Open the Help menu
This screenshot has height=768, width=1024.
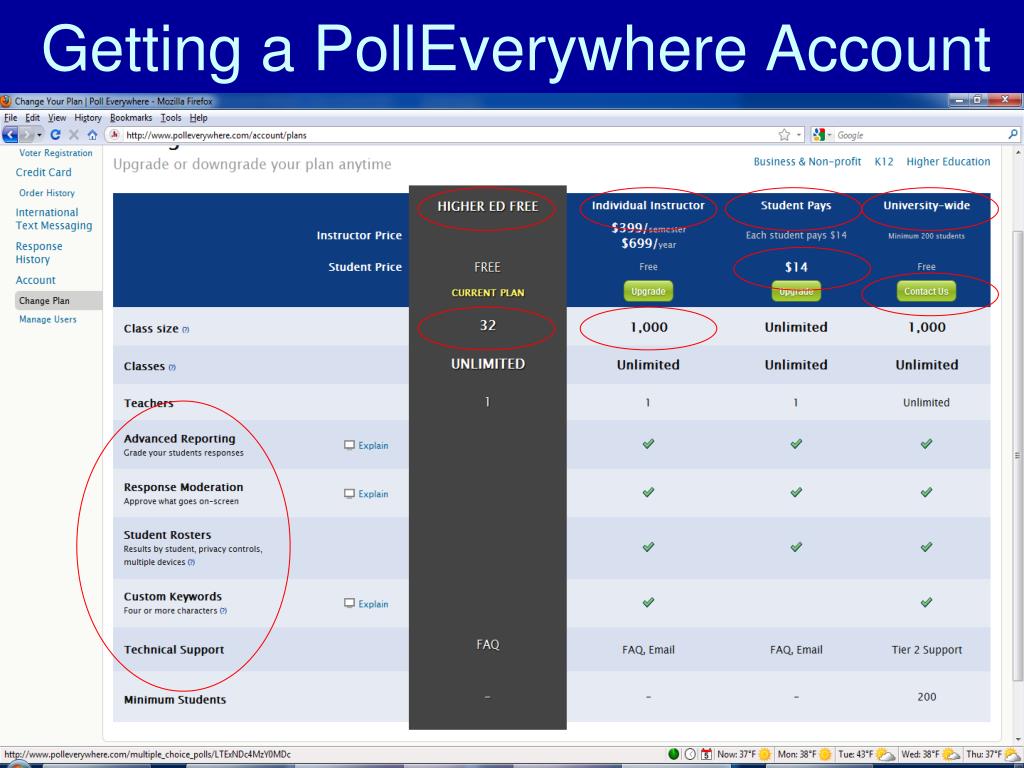pyautogui.click(x=199, y=118)
